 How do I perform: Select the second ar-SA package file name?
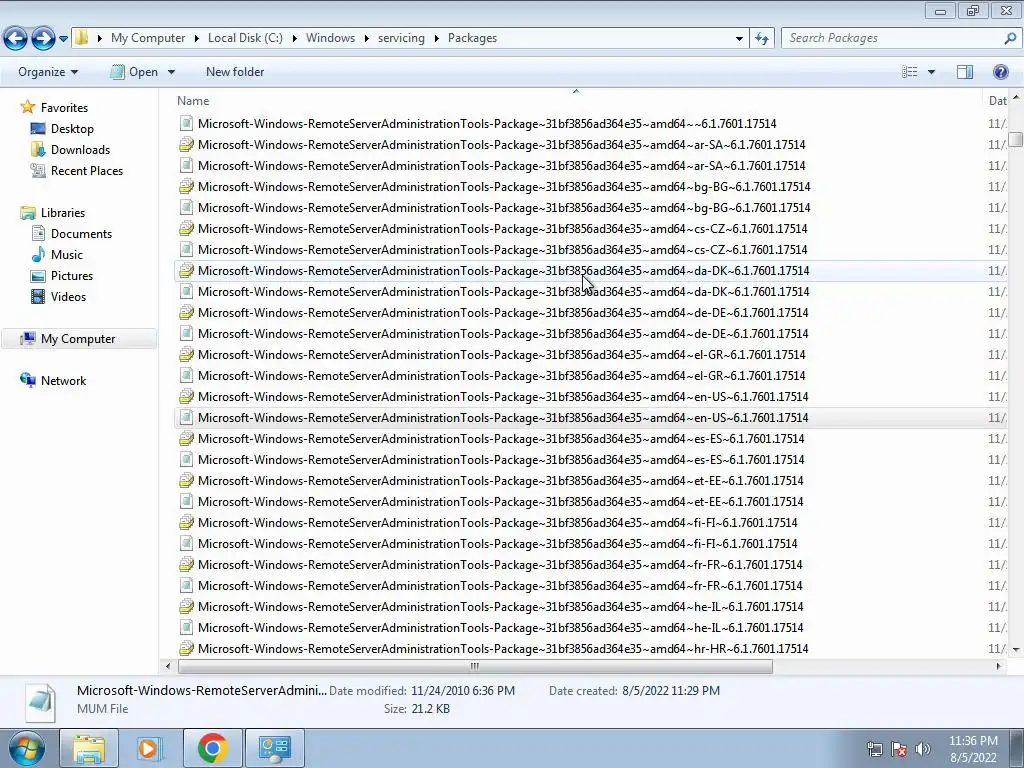[x=502, y=166]
